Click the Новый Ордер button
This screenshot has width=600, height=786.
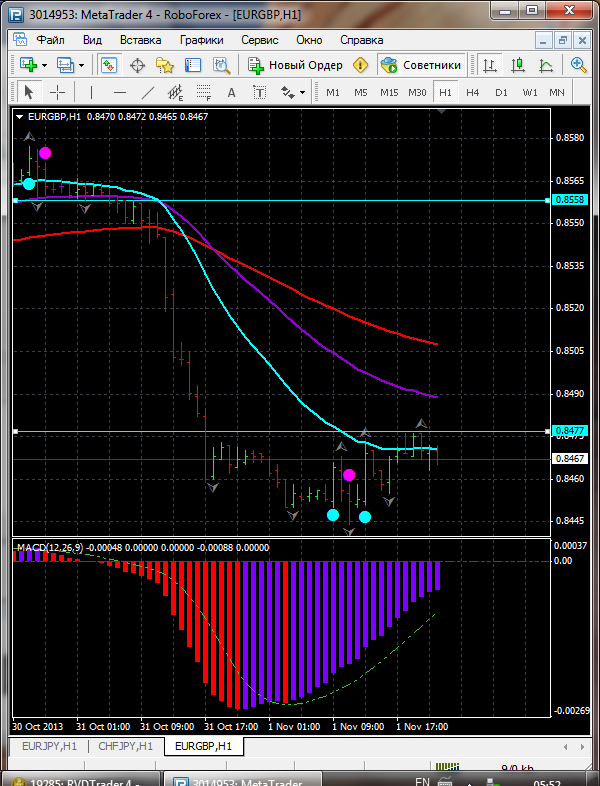click(x=295, y=65)
